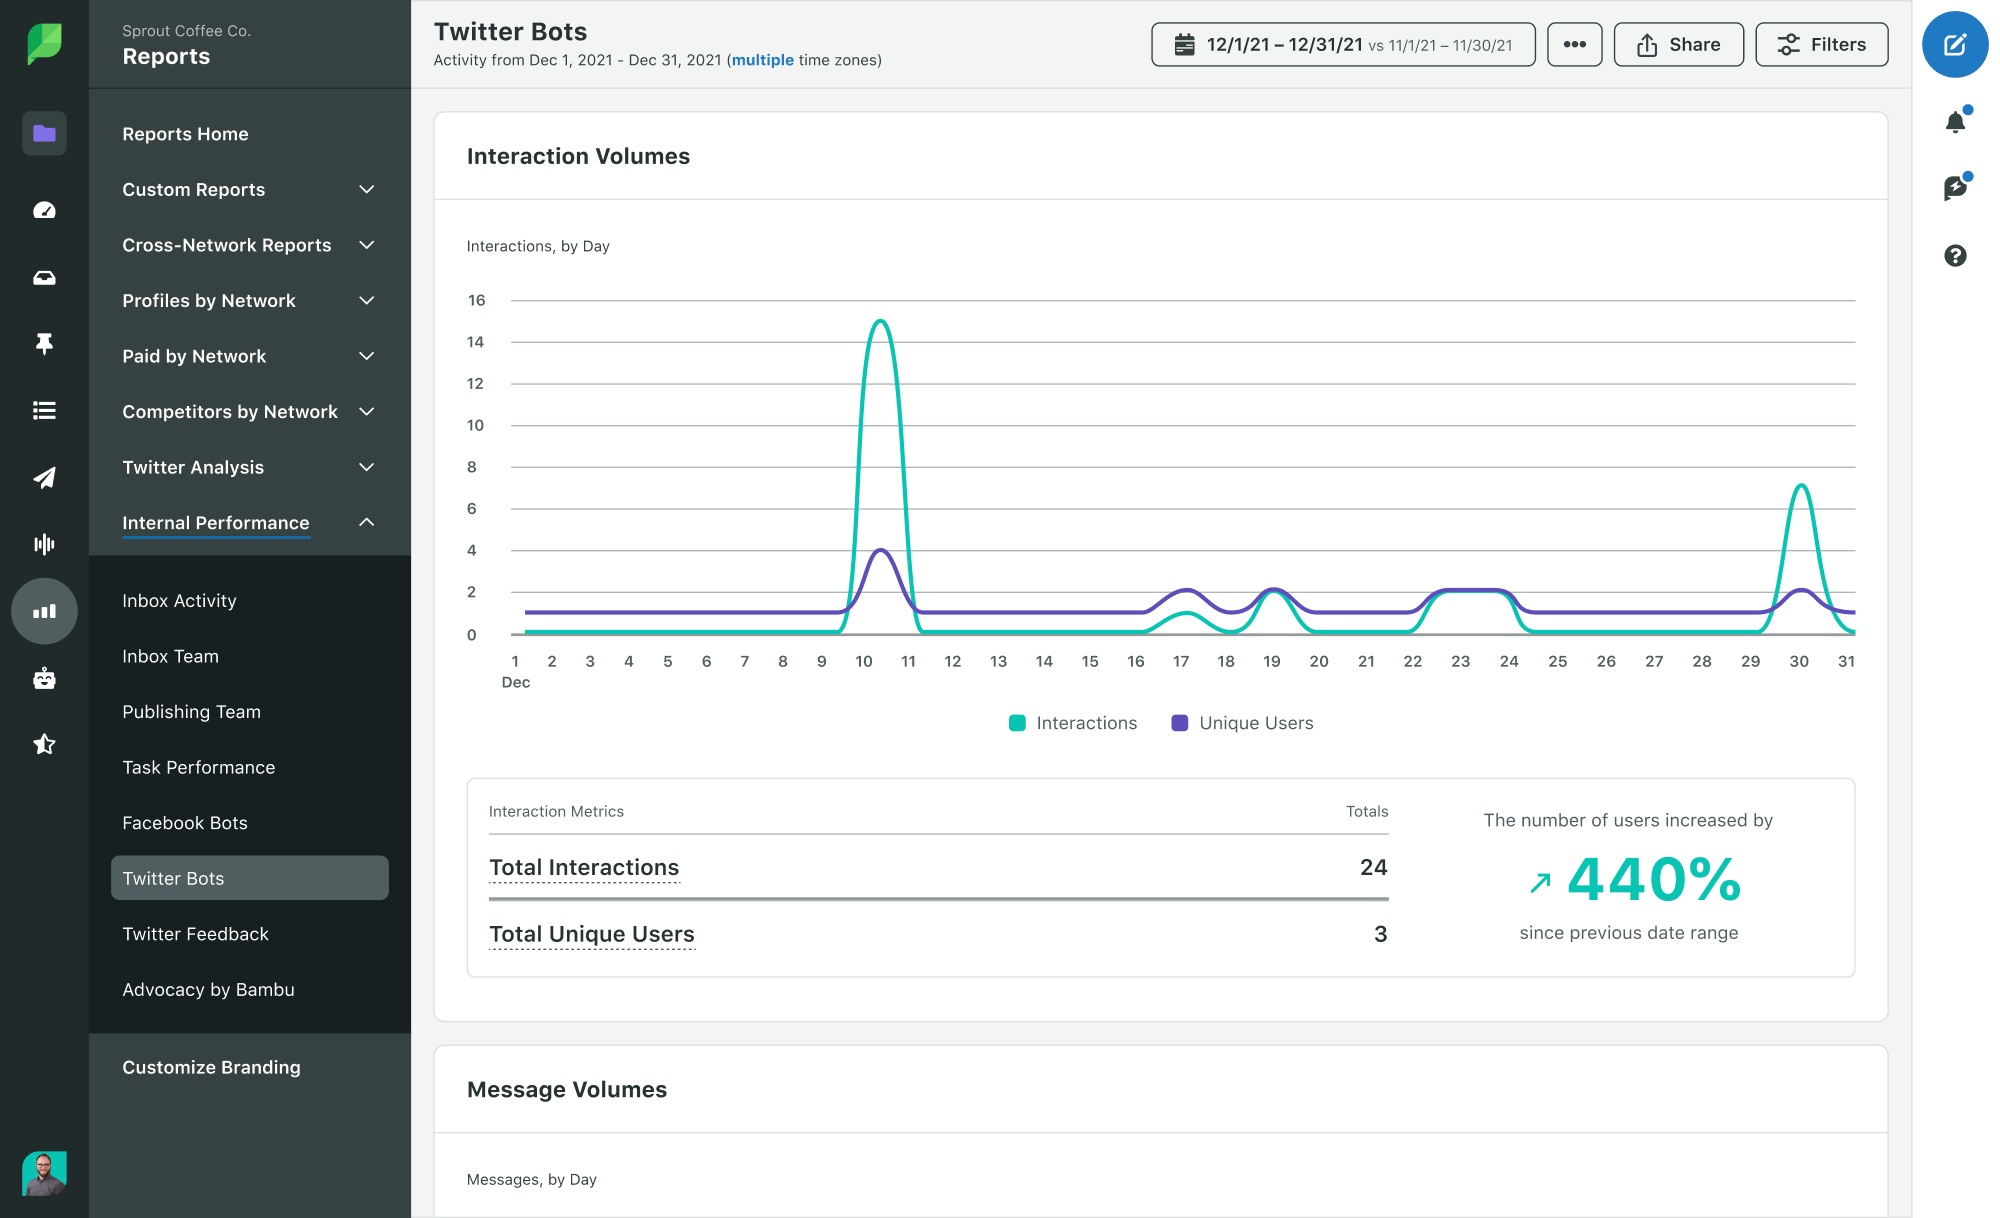The image size is (2000, 1218).
Task: Open the Smart Inbox tray icon
Action: (x=44, y=277)
